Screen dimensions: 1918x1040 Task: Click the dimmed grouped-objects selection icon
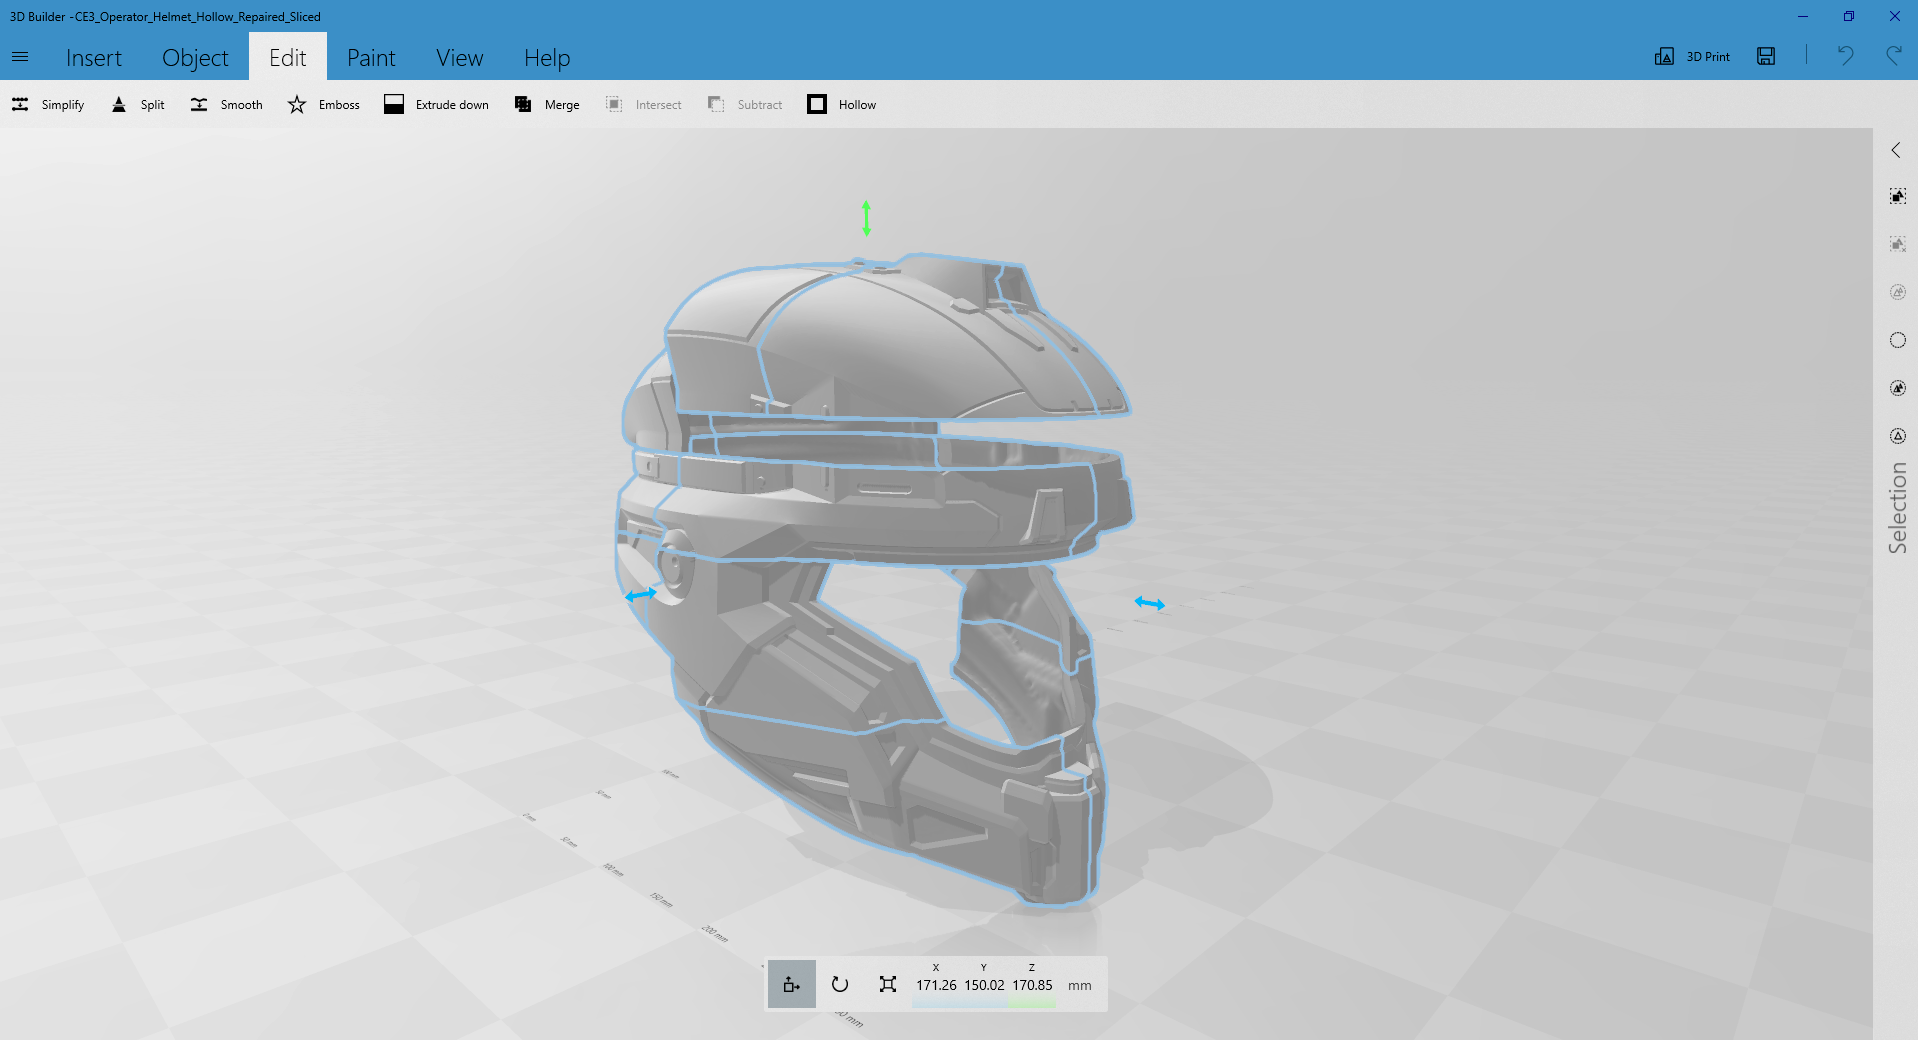tap(1897, 292)
